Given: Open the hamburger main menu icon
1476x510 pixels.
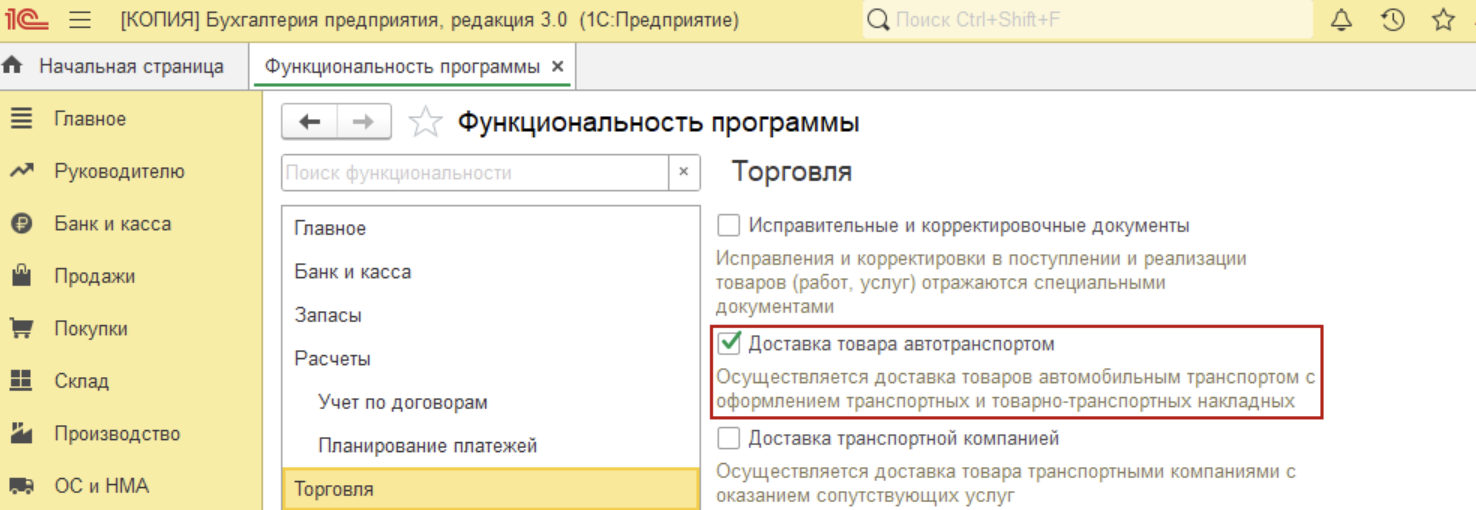Looking at the screenshot, I should pyautogui.click(x=81, y=20).
